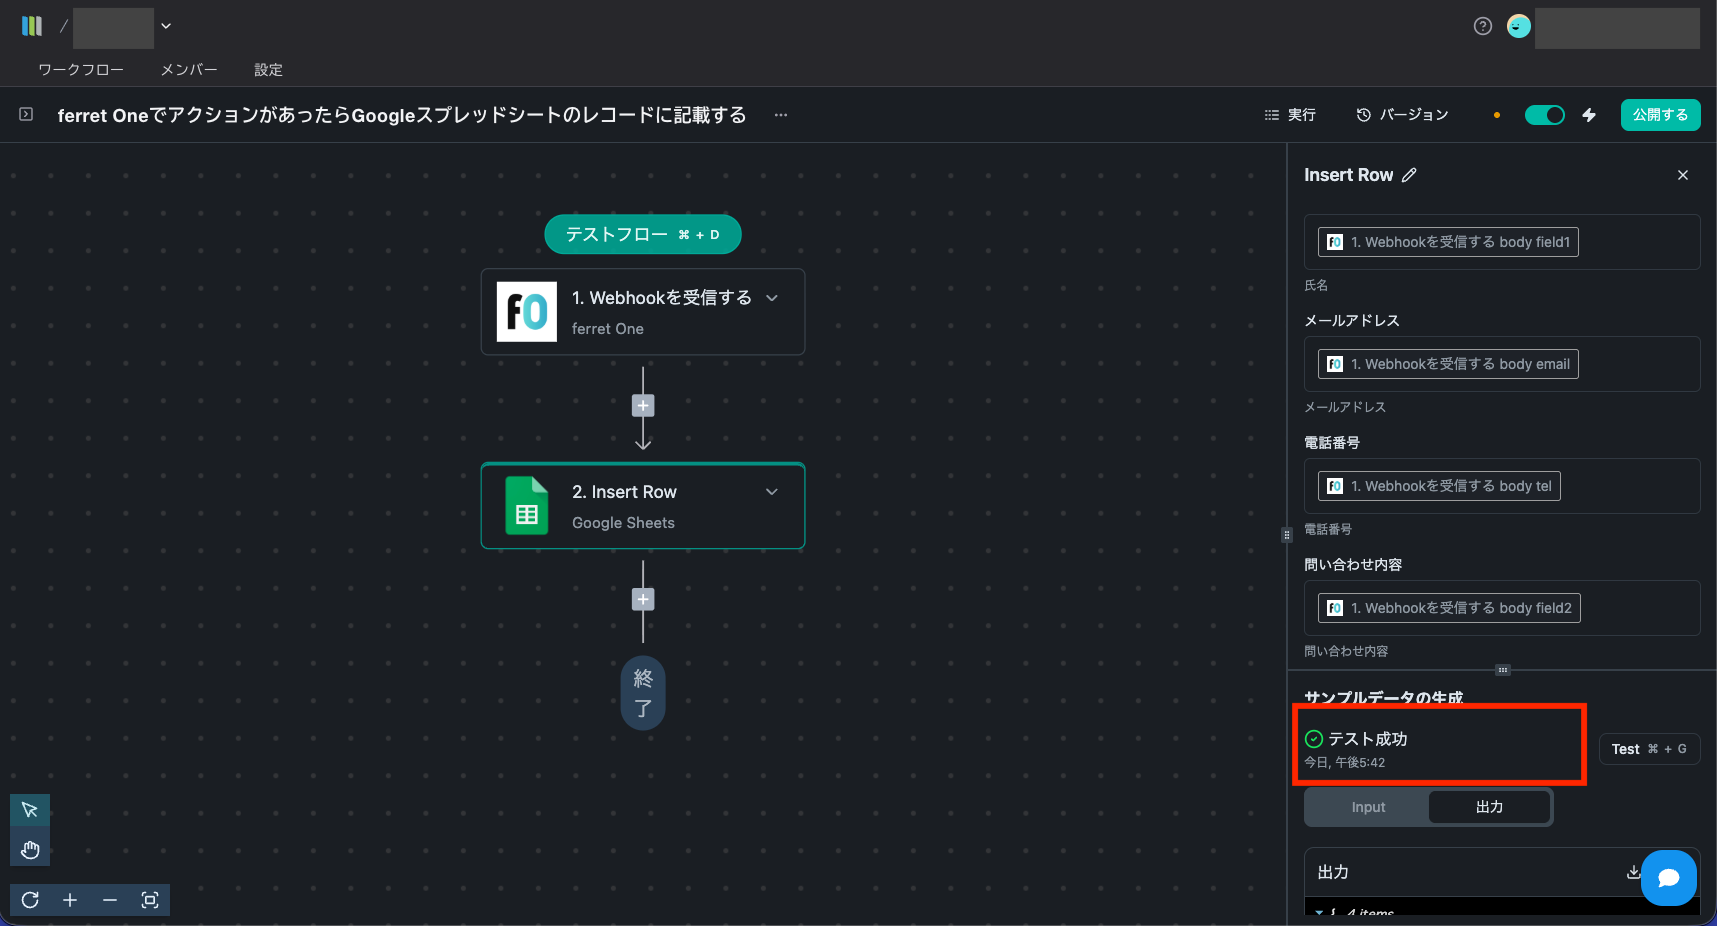Click the 終了 end node
1717x926 pixels.
click(643, 693)
